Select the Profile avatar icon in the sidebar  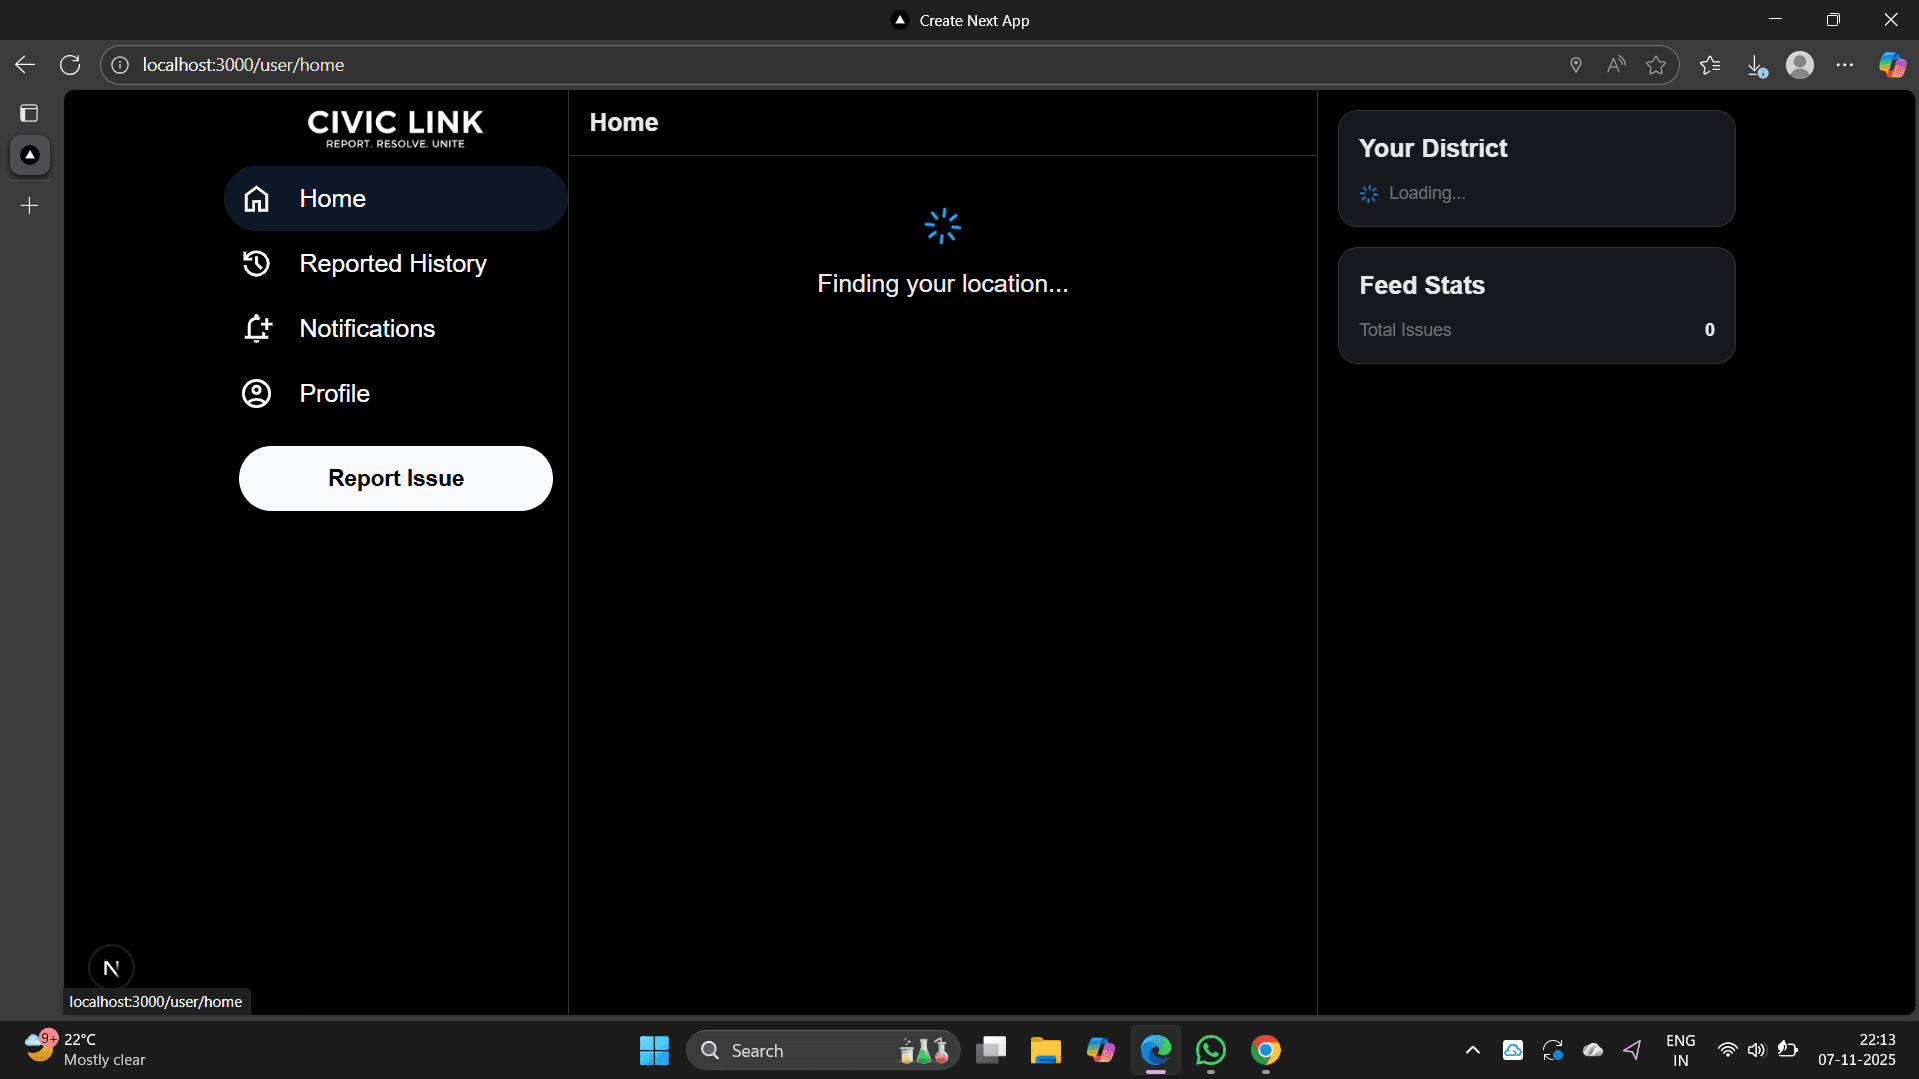click(x=256, y=393)
